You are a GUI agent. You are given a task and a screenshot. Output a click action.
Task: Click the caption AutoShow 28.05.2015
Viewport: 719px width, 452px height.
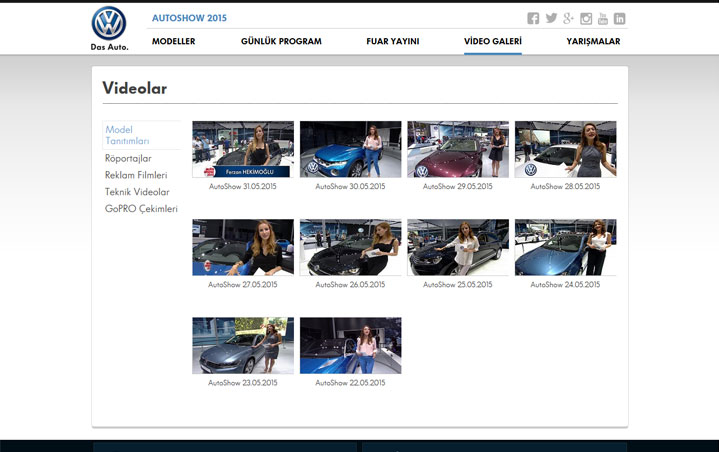pyautogui.click(x=565, y=187)
